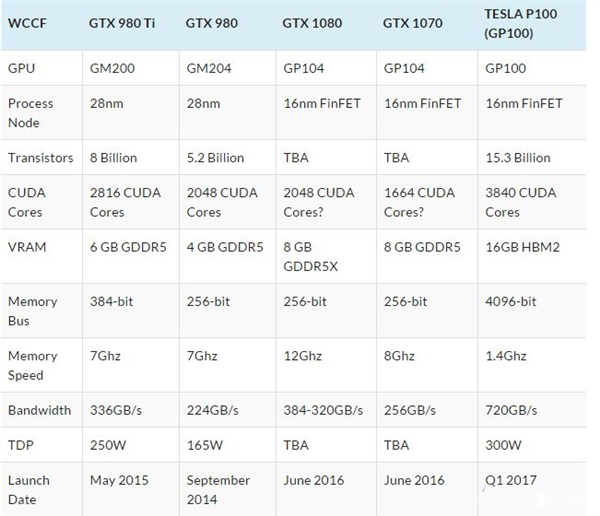600x516 pixels.
Task: Select the Process Node row label
Action: [31, 113]
